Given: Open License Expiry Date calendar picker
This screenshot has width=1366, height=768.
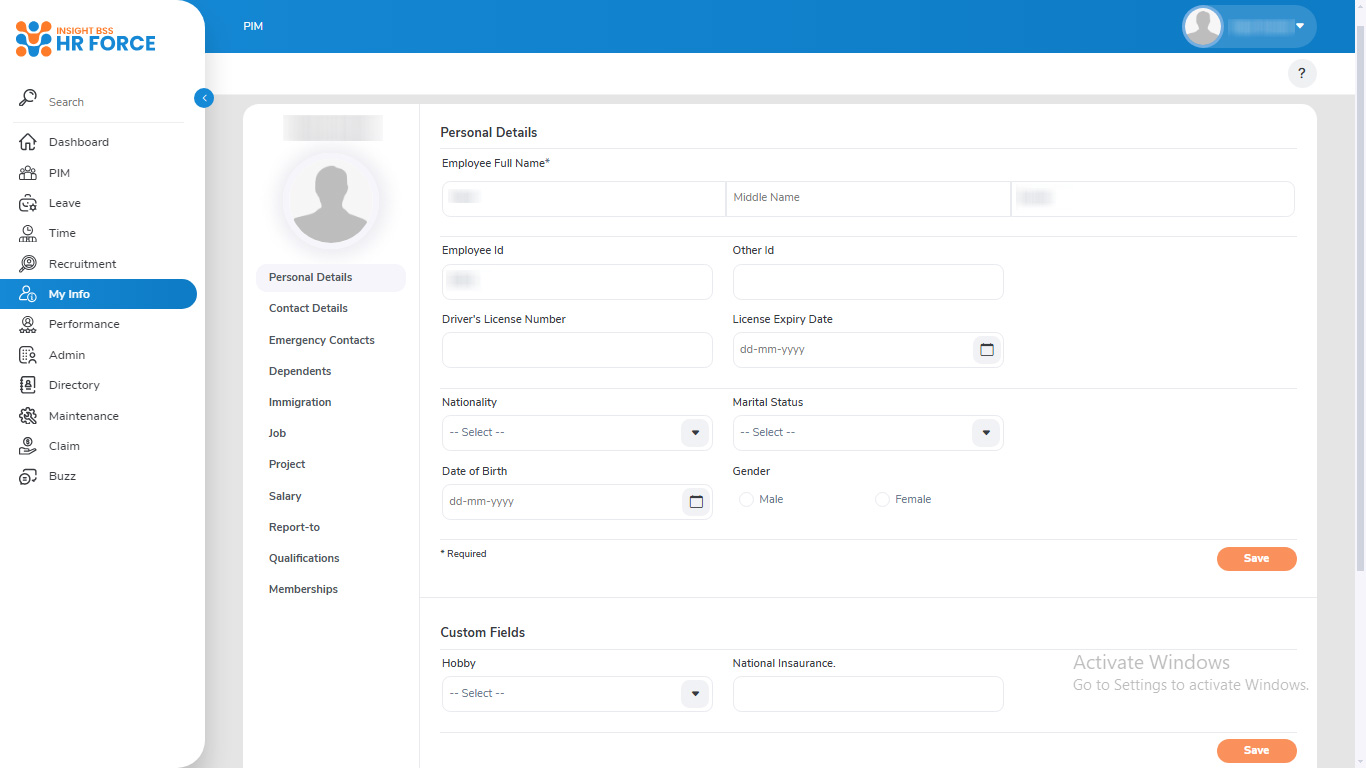Looking at the screenshot, I should (987, 350).
